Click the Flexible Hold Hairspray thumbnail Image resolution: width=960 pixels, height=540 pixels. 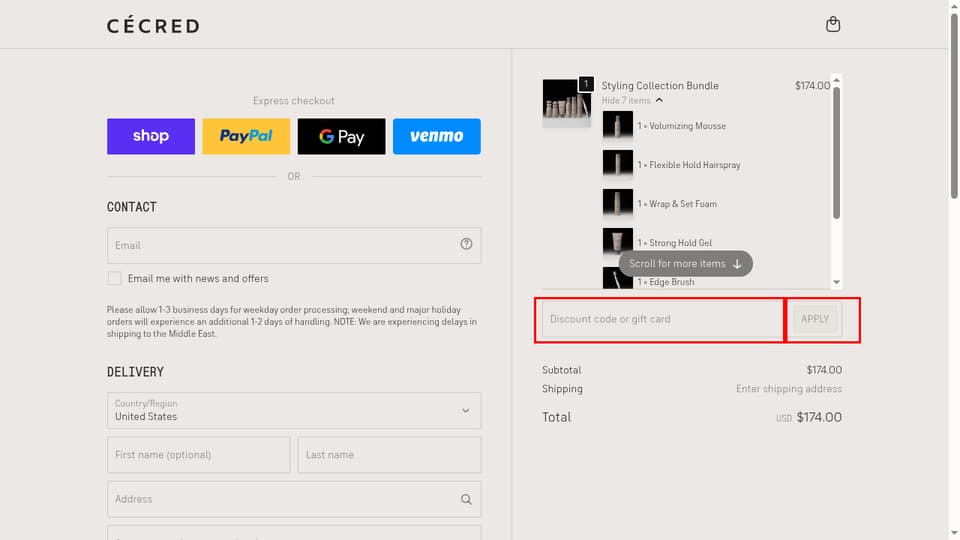pos(618,165)
